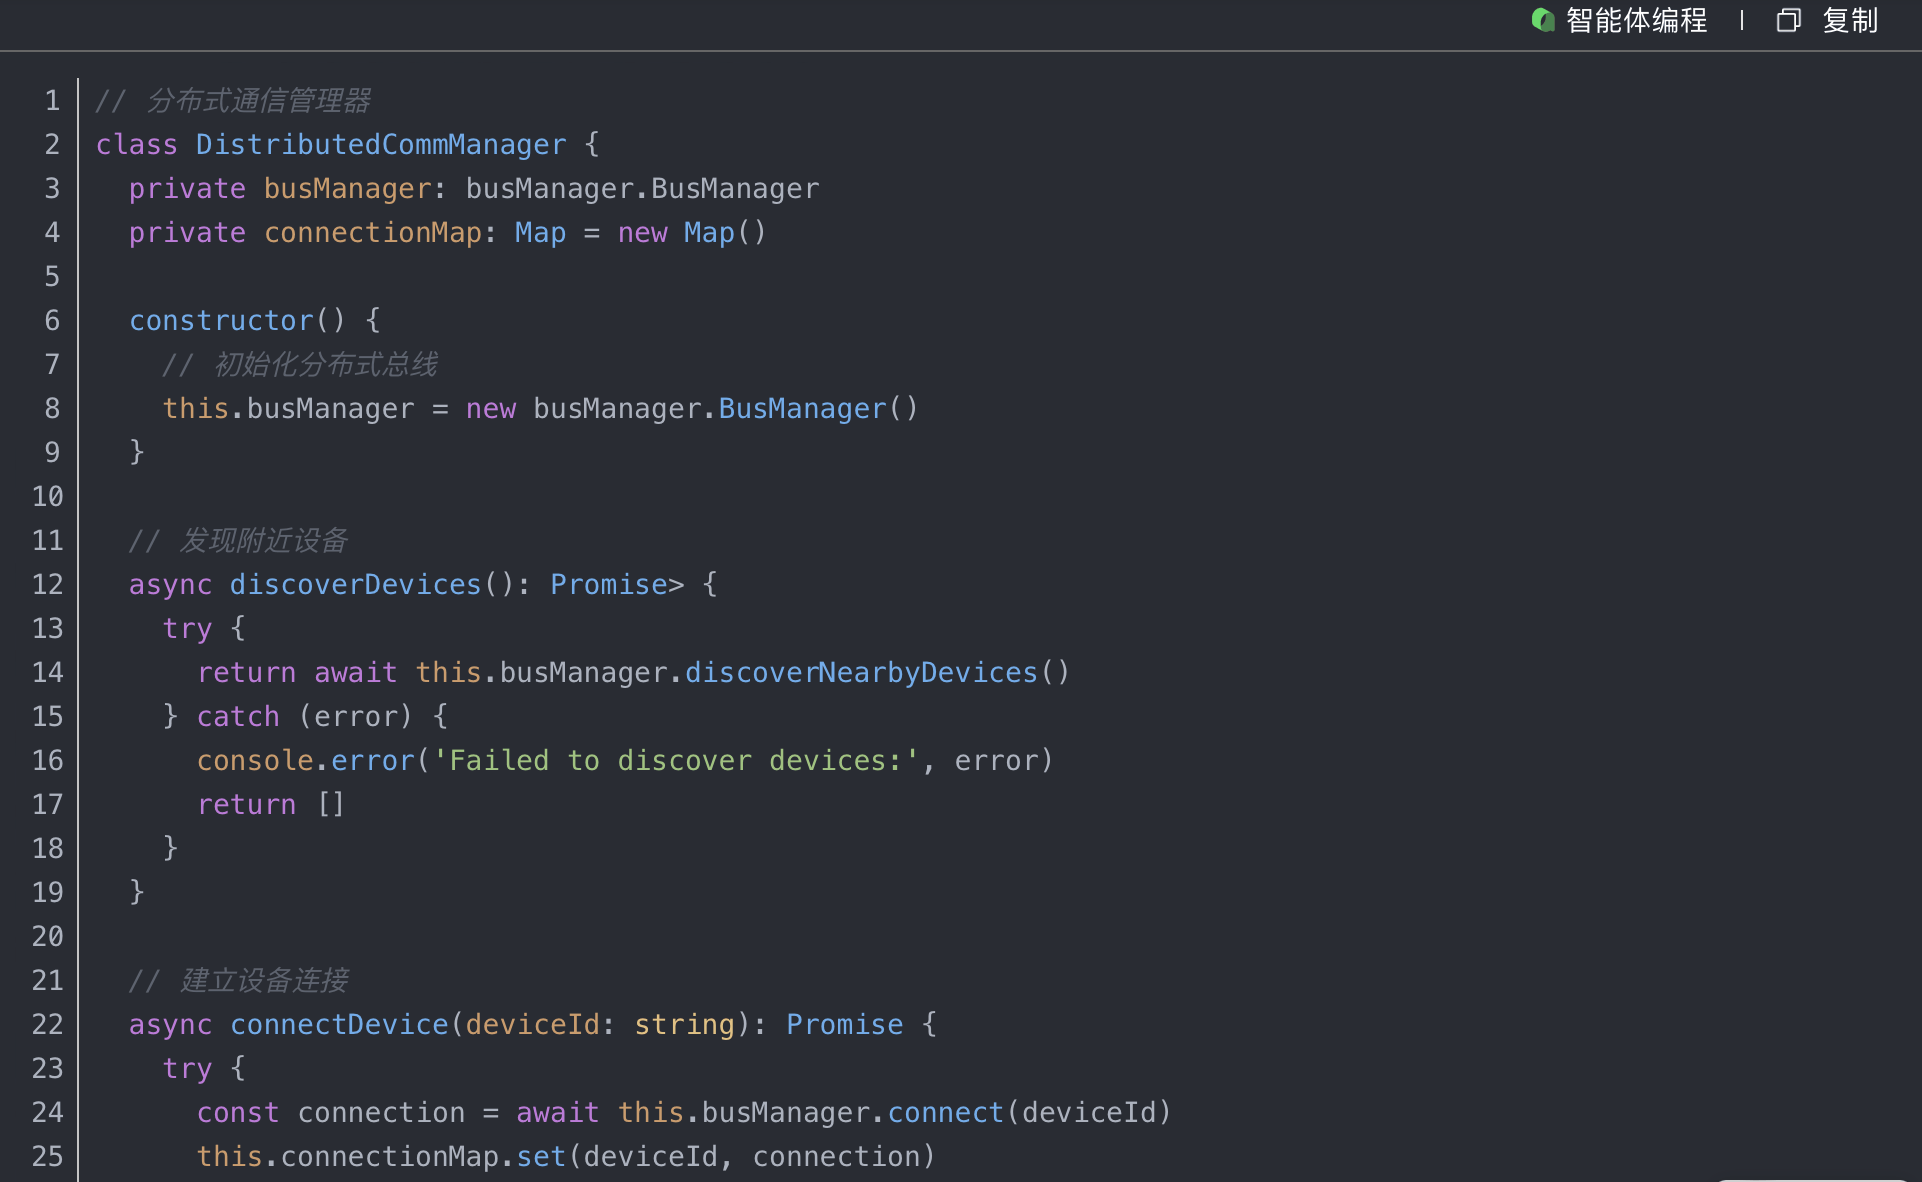
Task: Click the copy icon beside 复制
Action: (x=1788, y=20)
